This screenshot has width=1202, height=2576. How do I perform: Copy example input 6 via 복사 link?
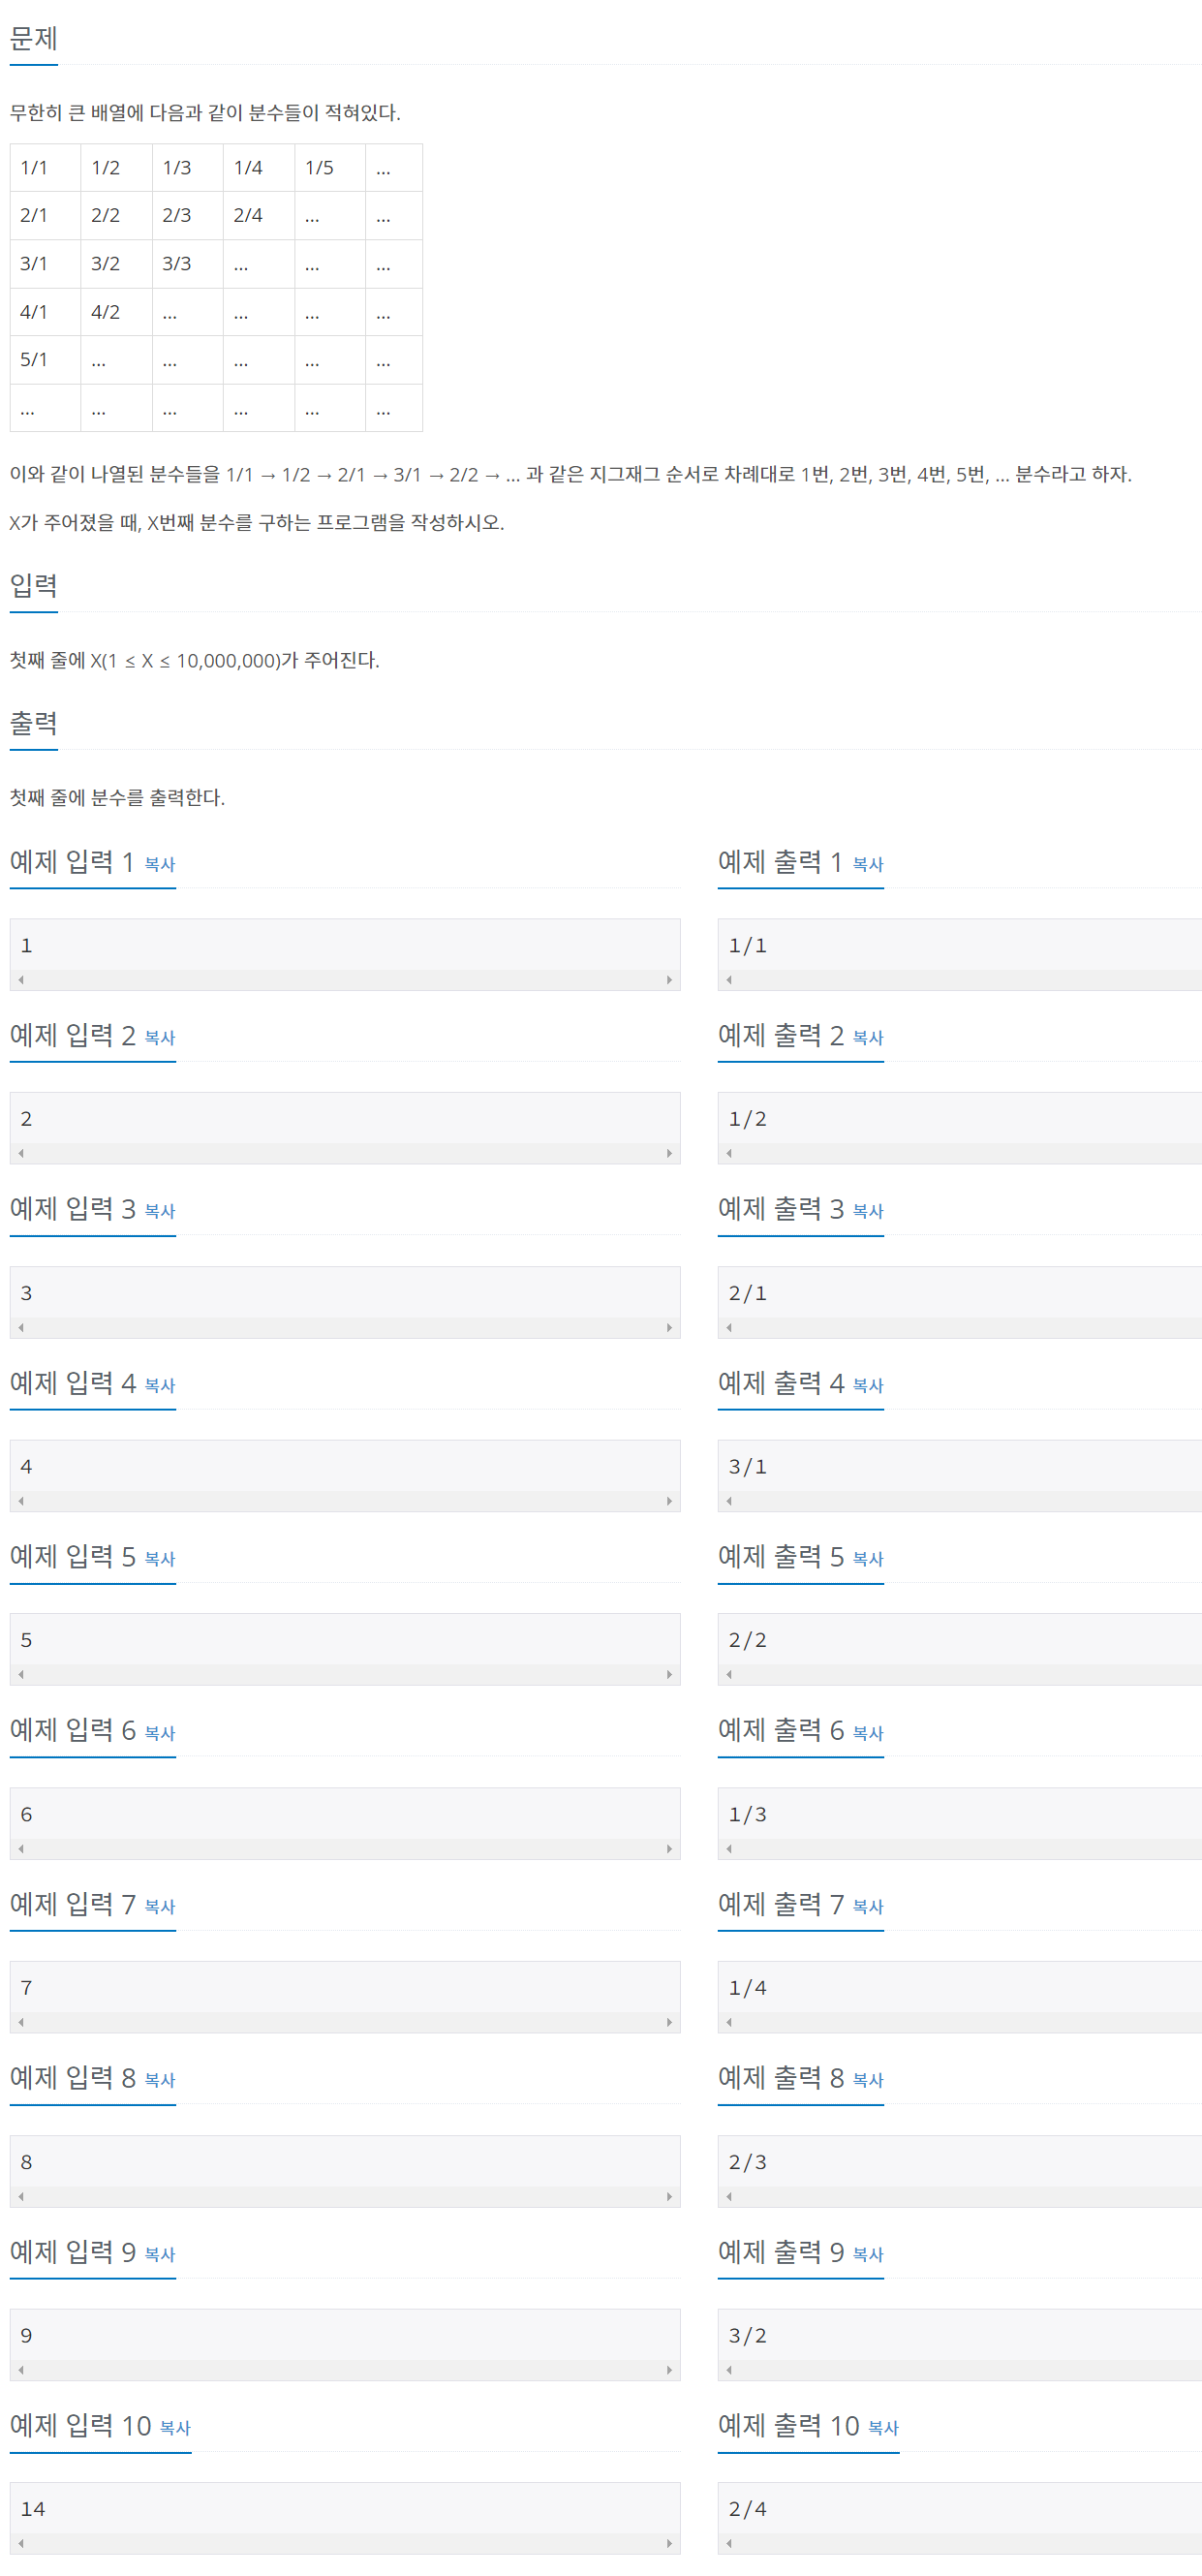160,1733
